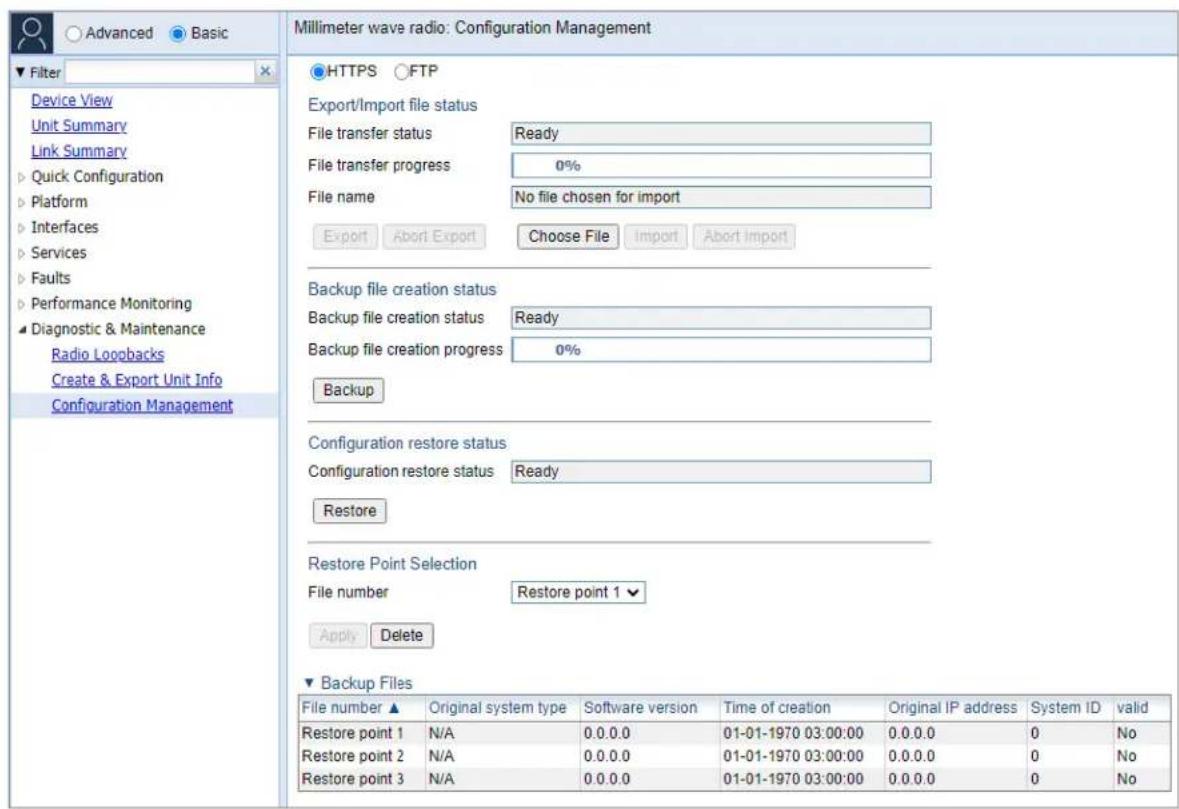Click the Apply button
Screen dimensions: 1179x809
pyautogui.click(x=338, y=635)
